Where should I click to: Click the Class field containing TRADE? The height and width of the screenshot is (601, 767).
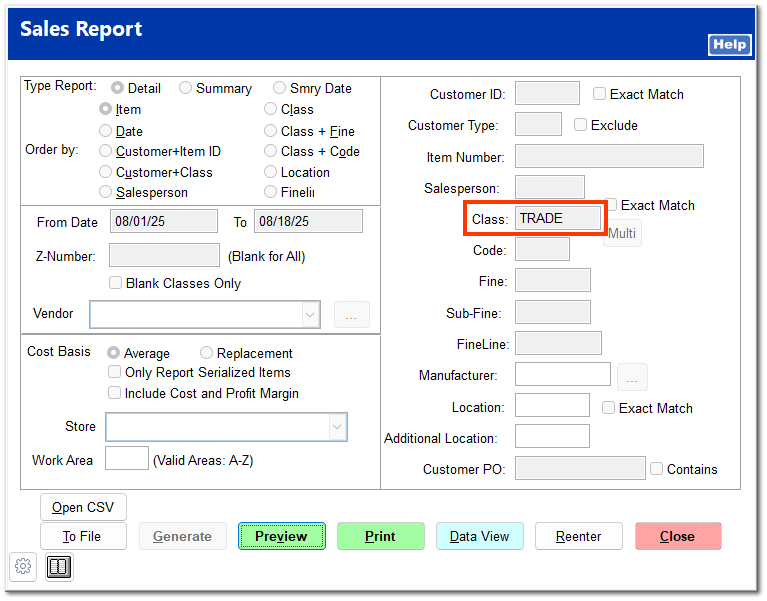pos(558,218)
